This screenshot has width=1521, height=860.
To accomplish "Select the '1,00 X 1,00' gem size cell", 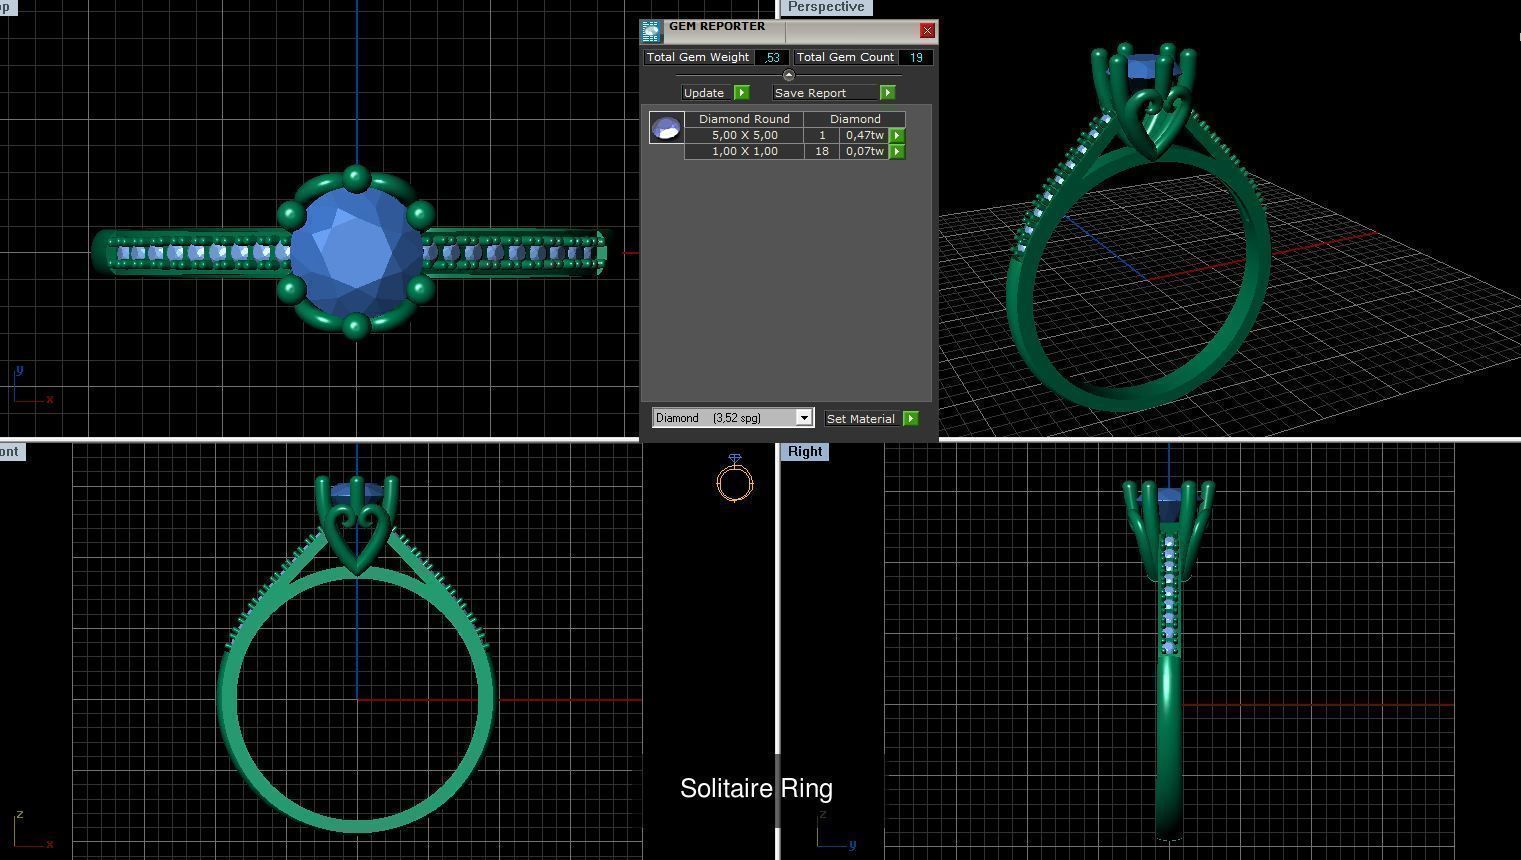I will tap(744, 151).
